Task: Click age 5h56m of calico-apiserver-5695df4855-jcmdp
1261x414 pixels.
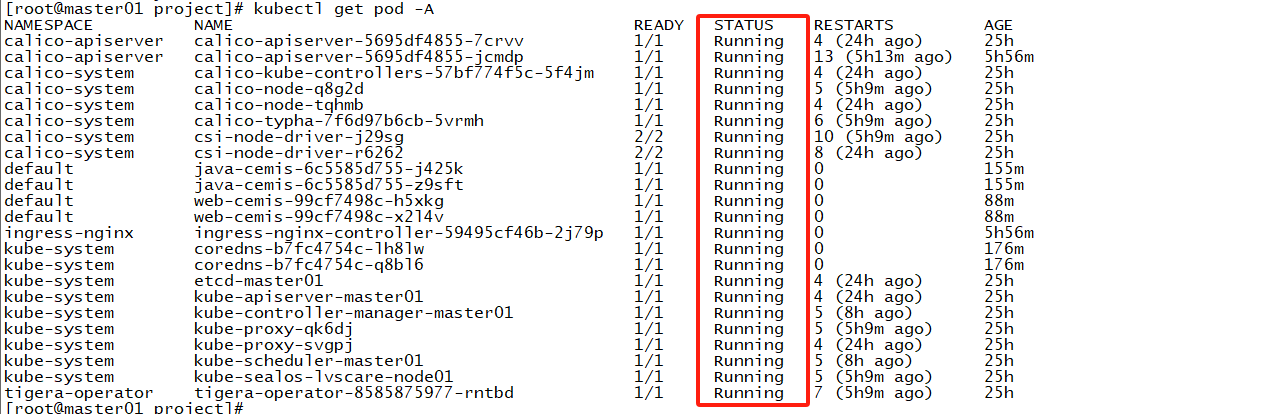Action: (1009, 57)
